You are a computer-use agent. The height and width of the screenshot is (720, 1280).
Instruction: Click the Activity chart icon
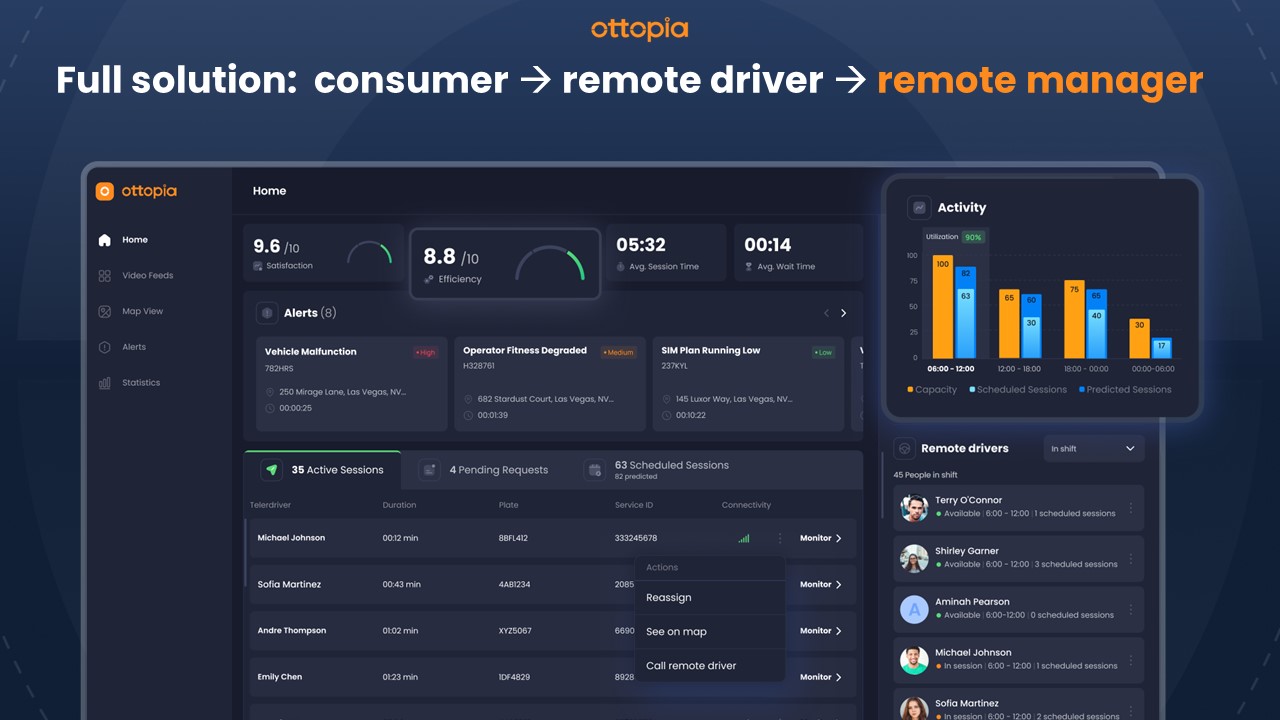point(919,208)
